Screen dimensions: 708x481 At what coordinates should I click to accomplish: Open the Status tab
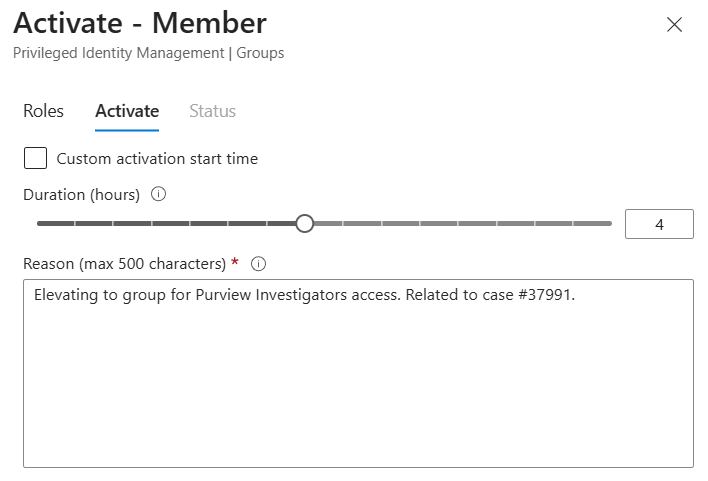pos(212,111)
